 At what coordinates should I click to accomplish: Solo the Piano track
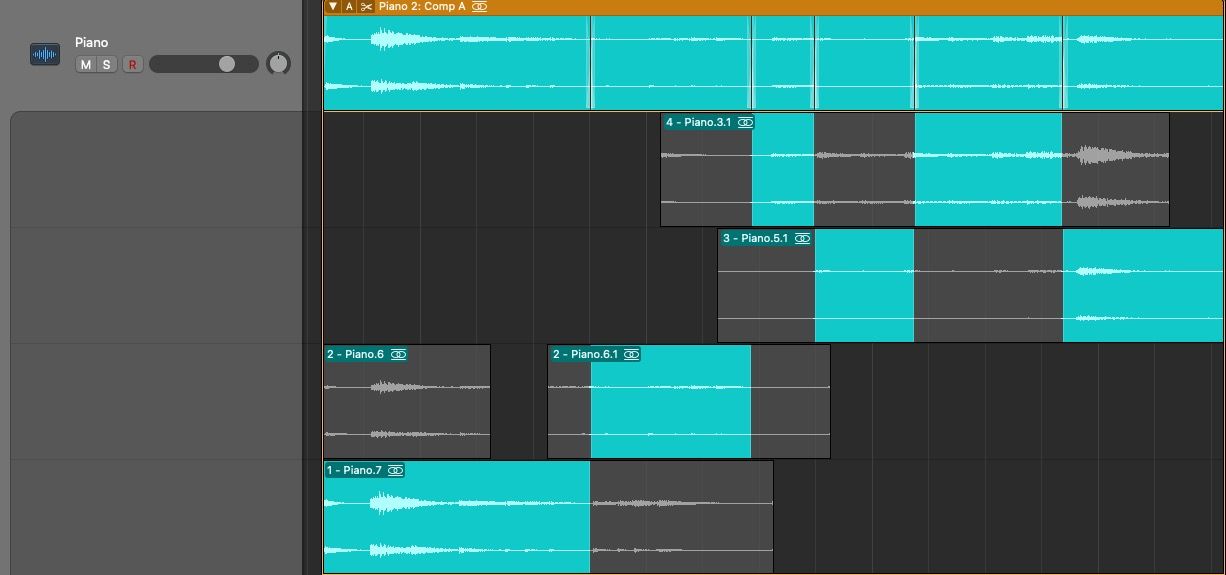click(107, 65)
